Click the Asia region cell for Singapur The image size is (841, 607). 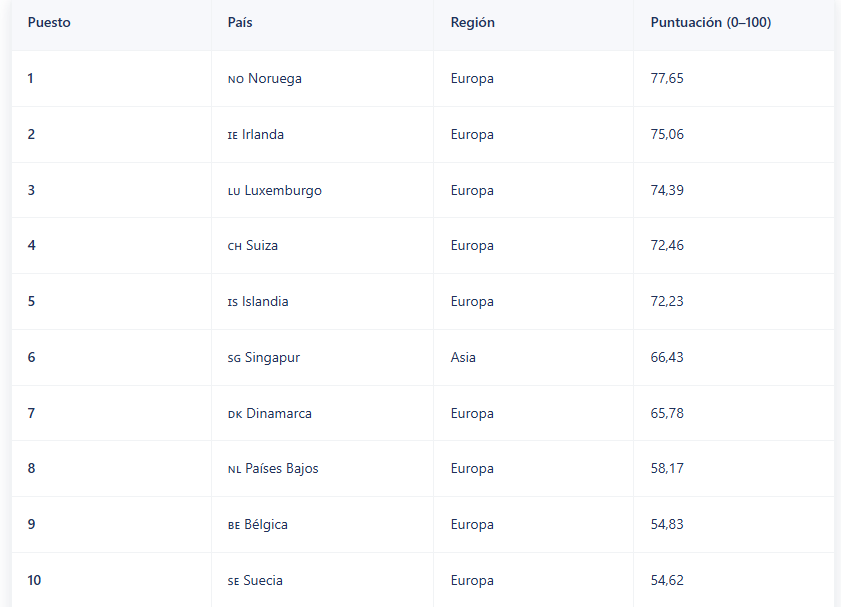click(463, 358)
